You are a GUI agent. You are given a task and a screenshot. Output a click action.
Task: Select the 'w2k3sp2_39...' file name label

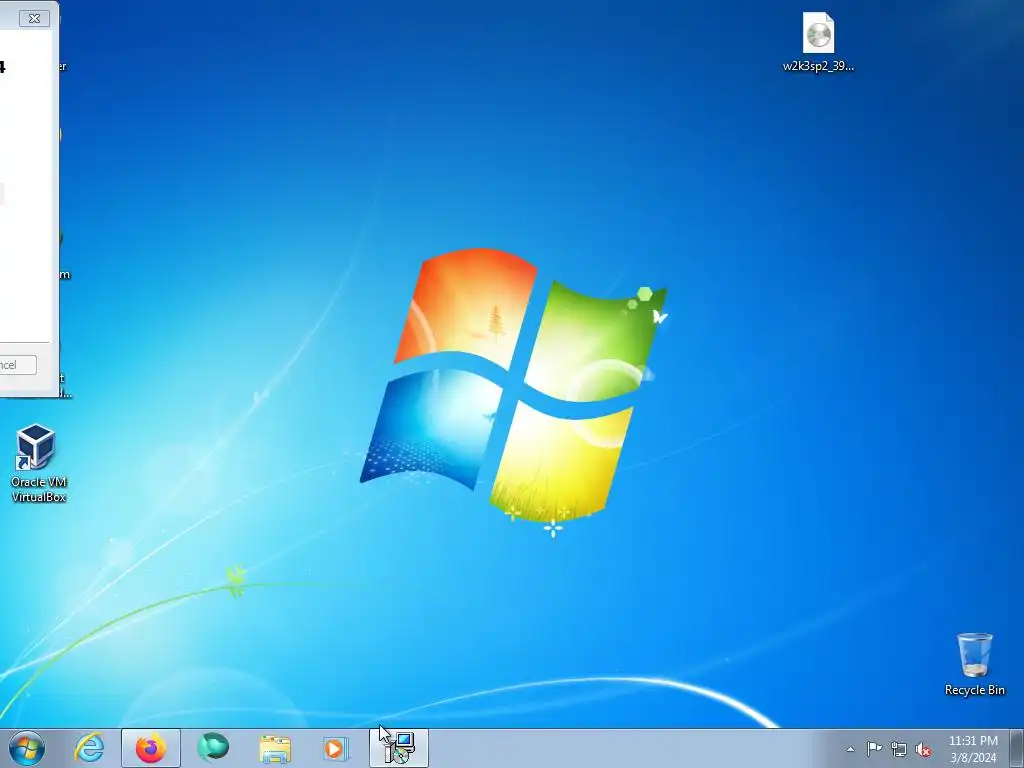(x=818, y=66)
